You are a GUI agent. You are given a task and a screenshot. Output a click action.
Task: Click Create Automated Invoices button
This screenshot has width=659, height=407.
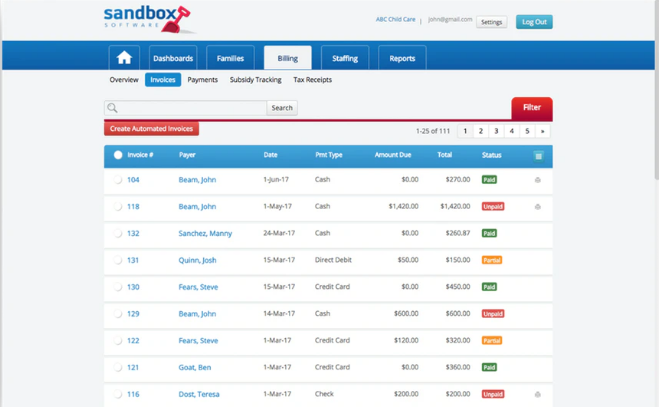pos(151,129)
